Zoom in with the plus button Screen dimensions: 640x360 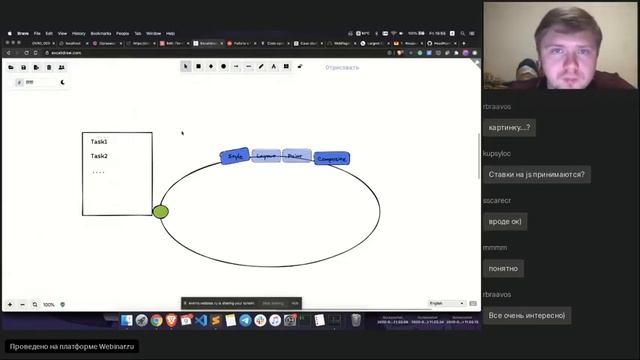10,304
